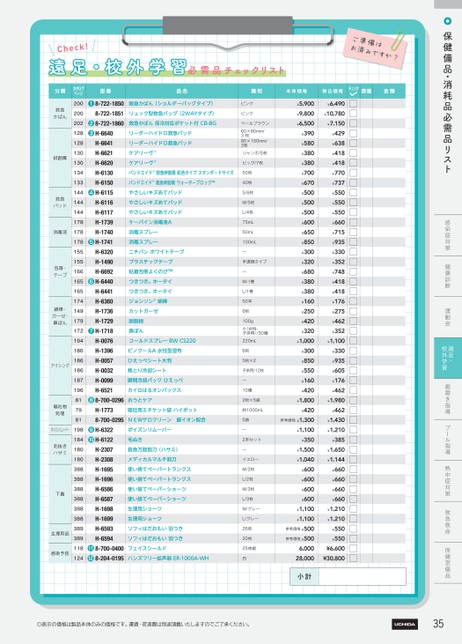This screenshot has width=462, height=644.
Task: Click the 必需品チェックリスト pink subtitle
Action: (x=236, y=70)
